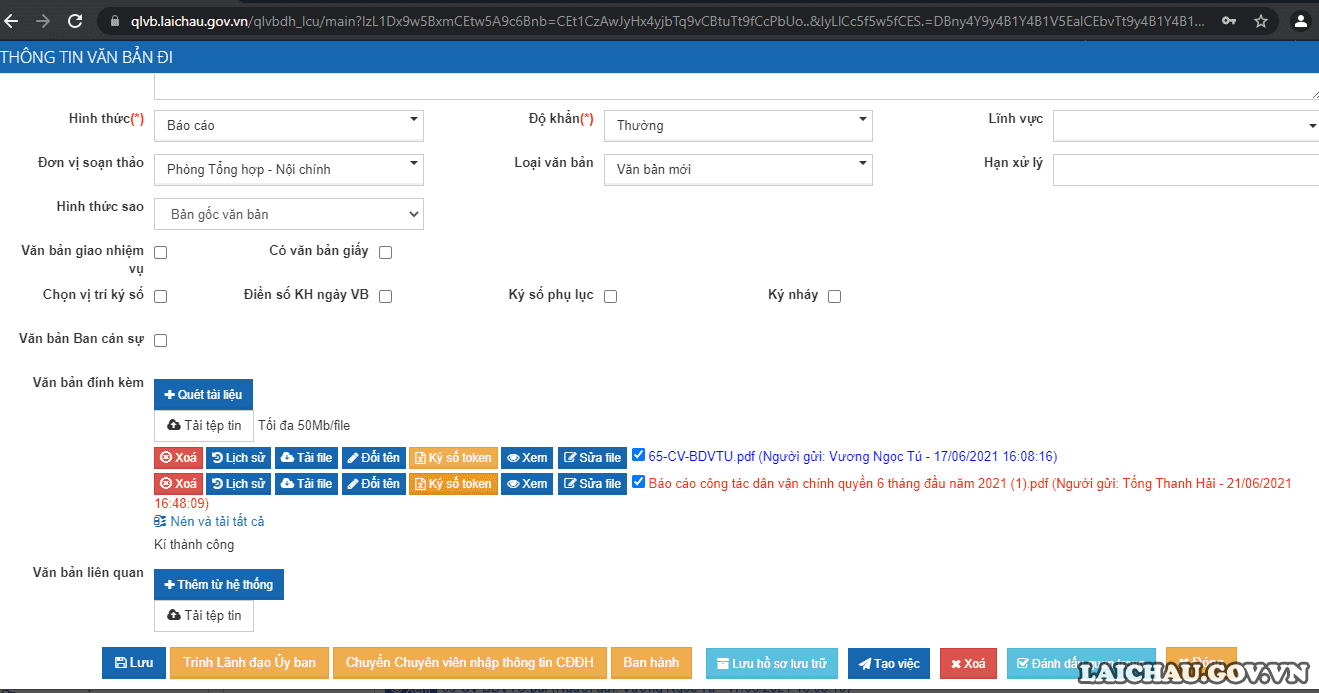Tick the Có văn bản giấy checkbox
This screenshot has height=693, width=1319.
point(385,253)
